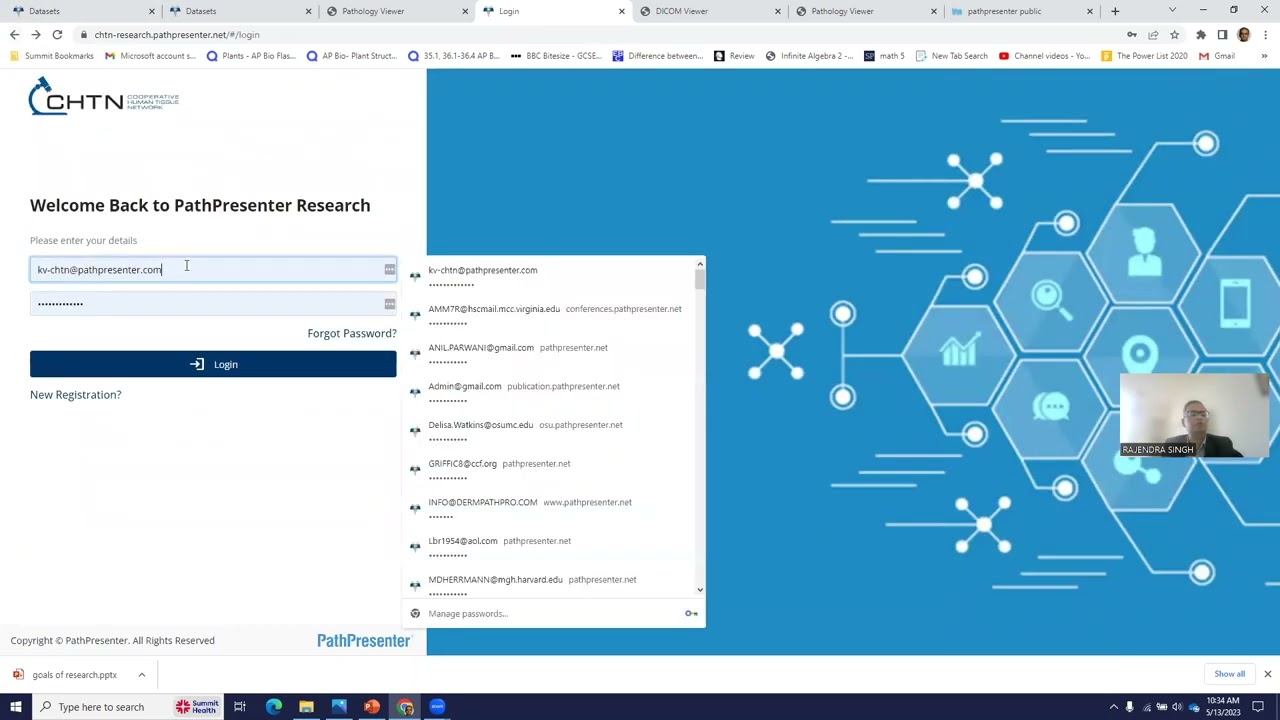Open the Zoom app from the taskbar
The width and height of the screenshot is (1280, 720).
click(x=437, y=707)
